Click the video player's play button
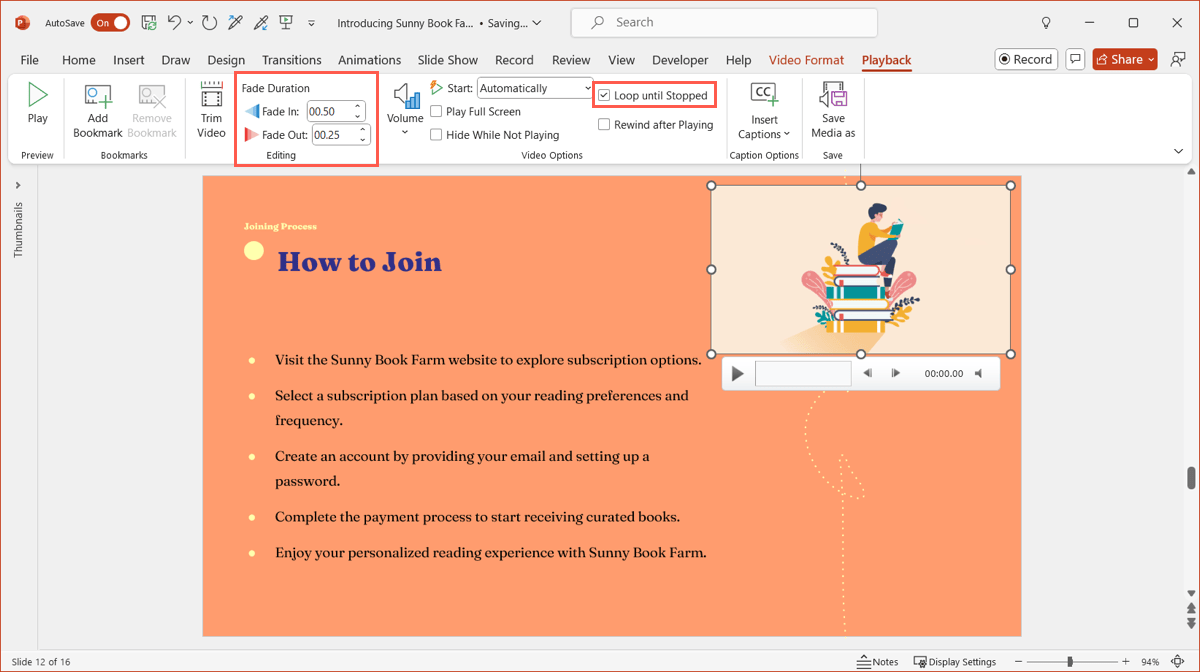1200x672 pixels. tap(738, 374)
